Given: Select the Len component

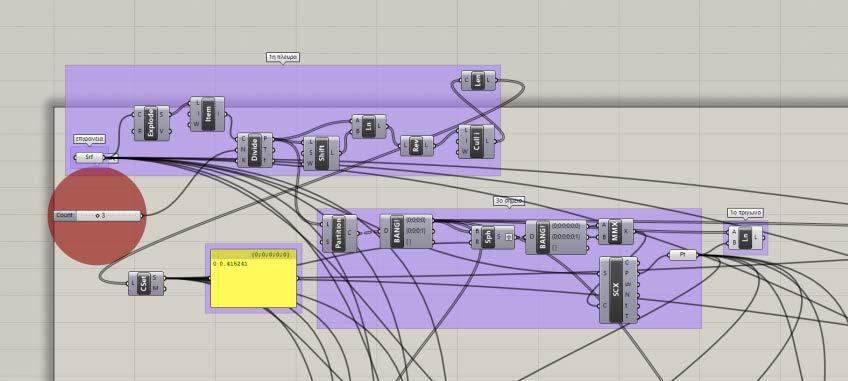Looking at the screenshot, I should coord(478,81).
